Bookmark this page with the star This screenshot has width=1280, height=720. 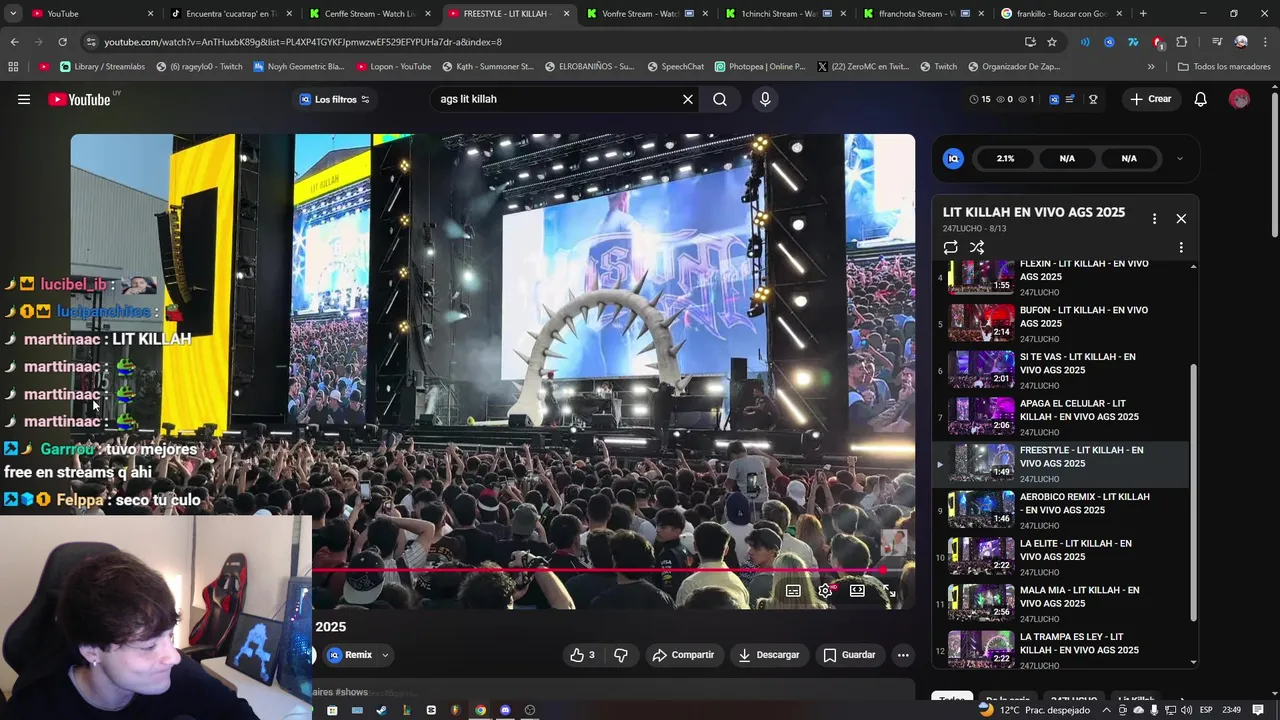(1052, 42)
